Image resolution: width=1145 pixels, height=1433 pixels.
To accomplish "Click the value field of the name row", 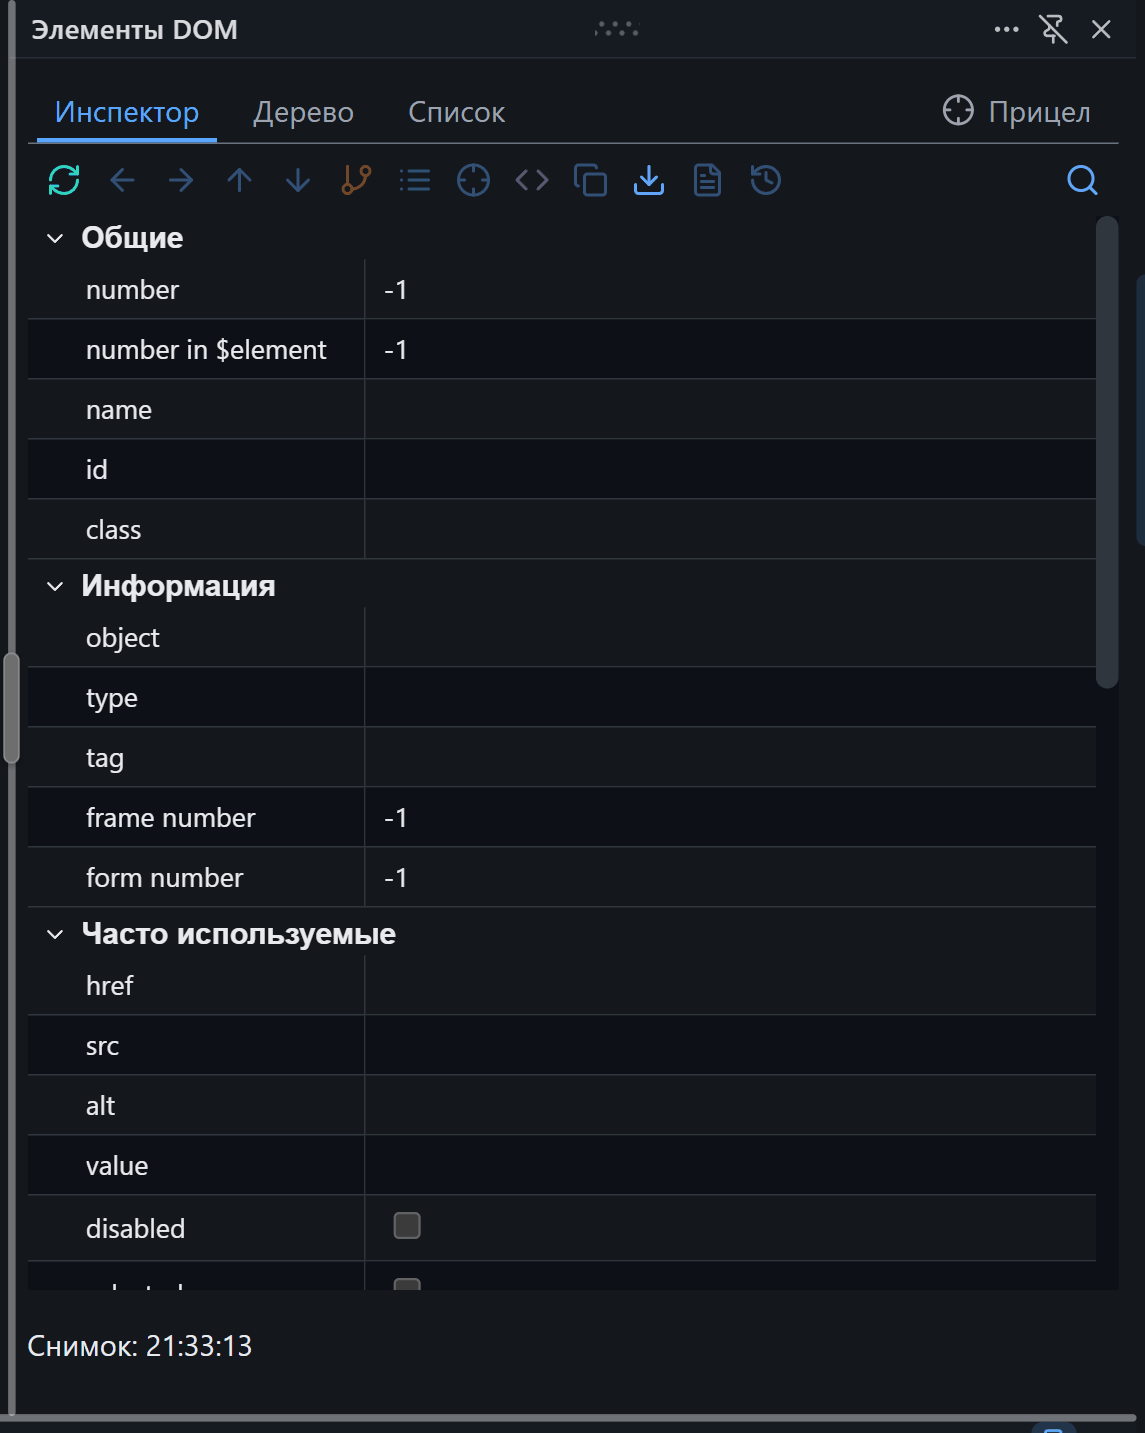I will (730, 409).
